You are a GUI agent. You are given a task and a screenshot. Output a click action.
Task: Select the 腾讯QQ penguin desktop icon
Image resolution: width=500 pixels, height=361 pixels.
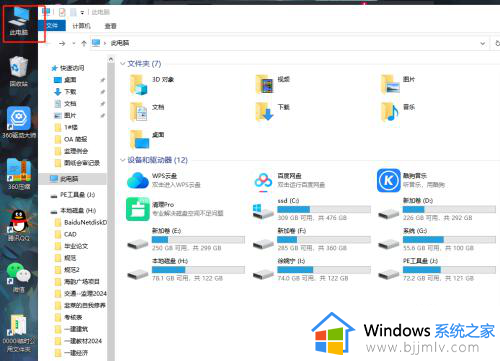pyautogui.click(x=19, y=225)
